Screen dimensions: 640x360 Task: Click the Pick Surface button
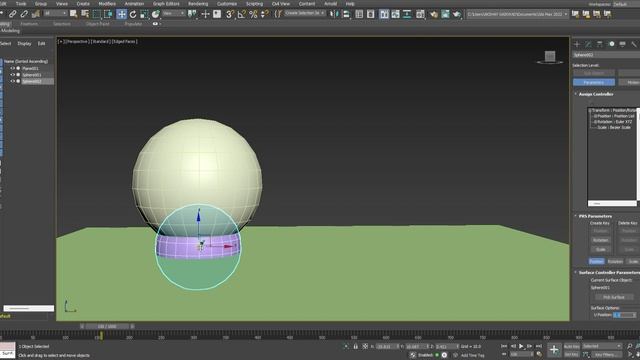[613, 297]
